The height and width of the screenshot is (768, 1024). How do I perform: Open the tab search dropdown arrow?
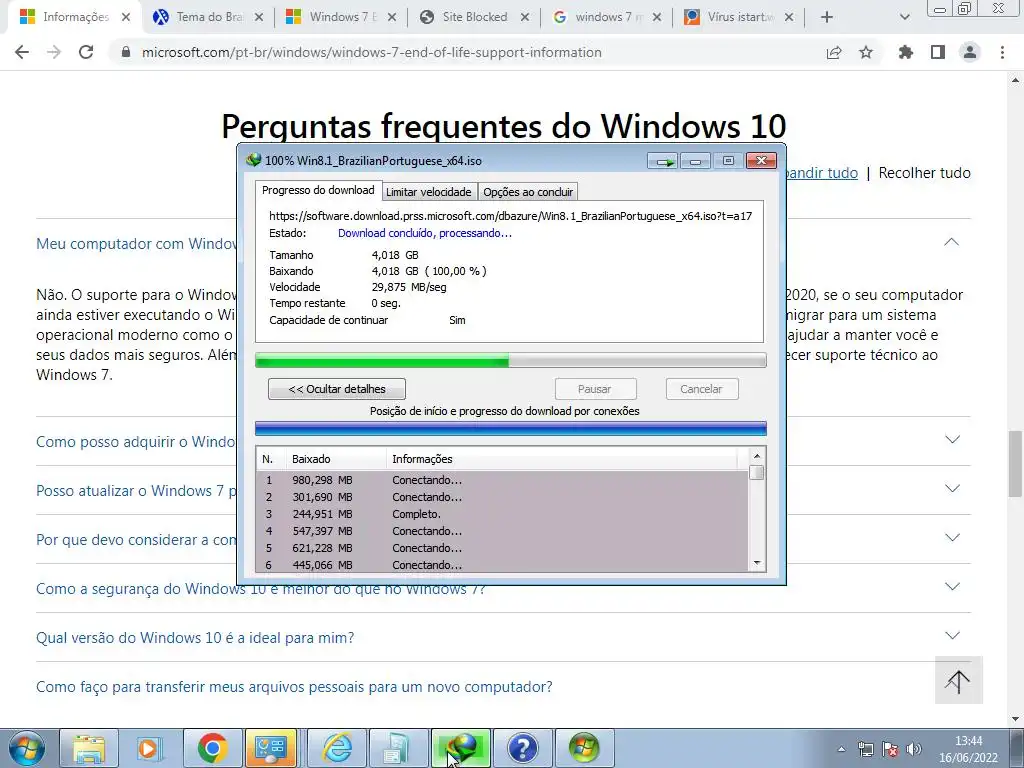click(x=904, y=17)
